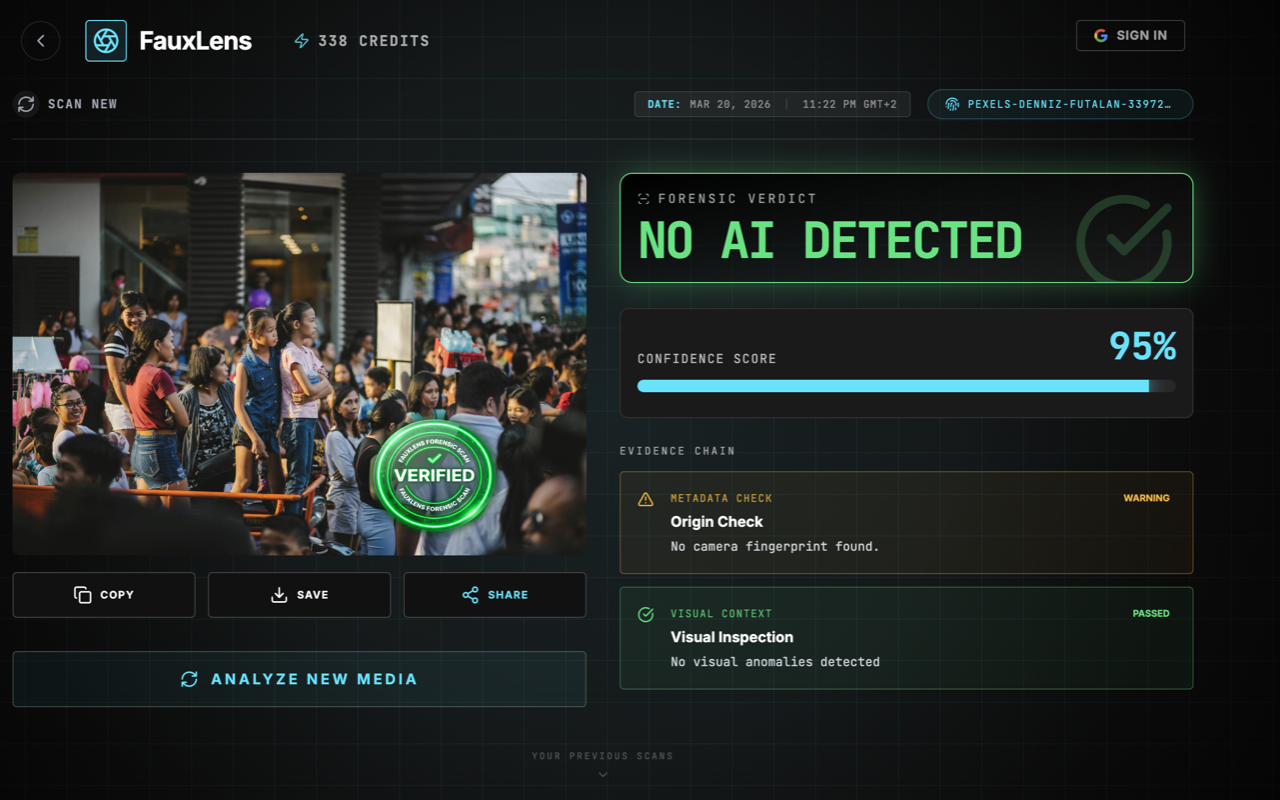
Task: Click Analyze New Media button
Action: (299, 679)
